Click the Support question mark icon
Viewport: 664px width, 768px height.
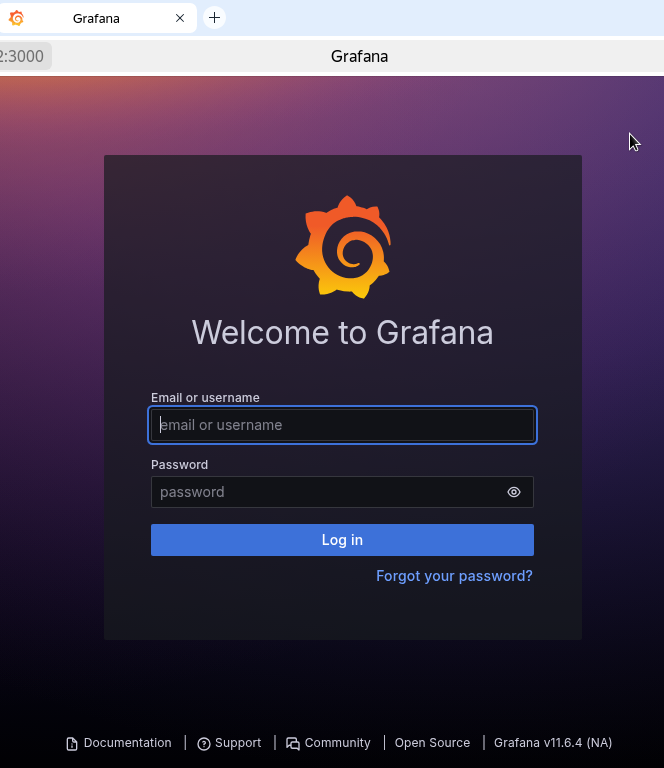[x=204, y=744]
